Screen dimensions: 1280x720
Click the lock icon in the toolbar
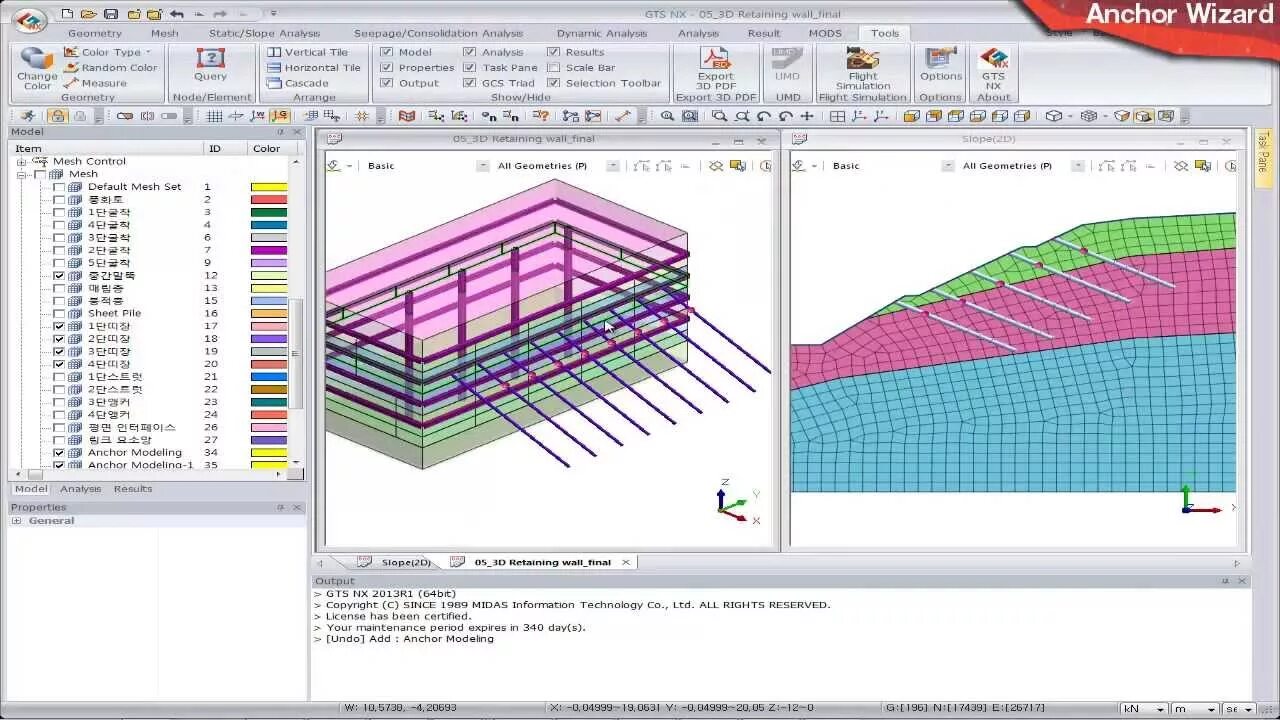(58, 116)
